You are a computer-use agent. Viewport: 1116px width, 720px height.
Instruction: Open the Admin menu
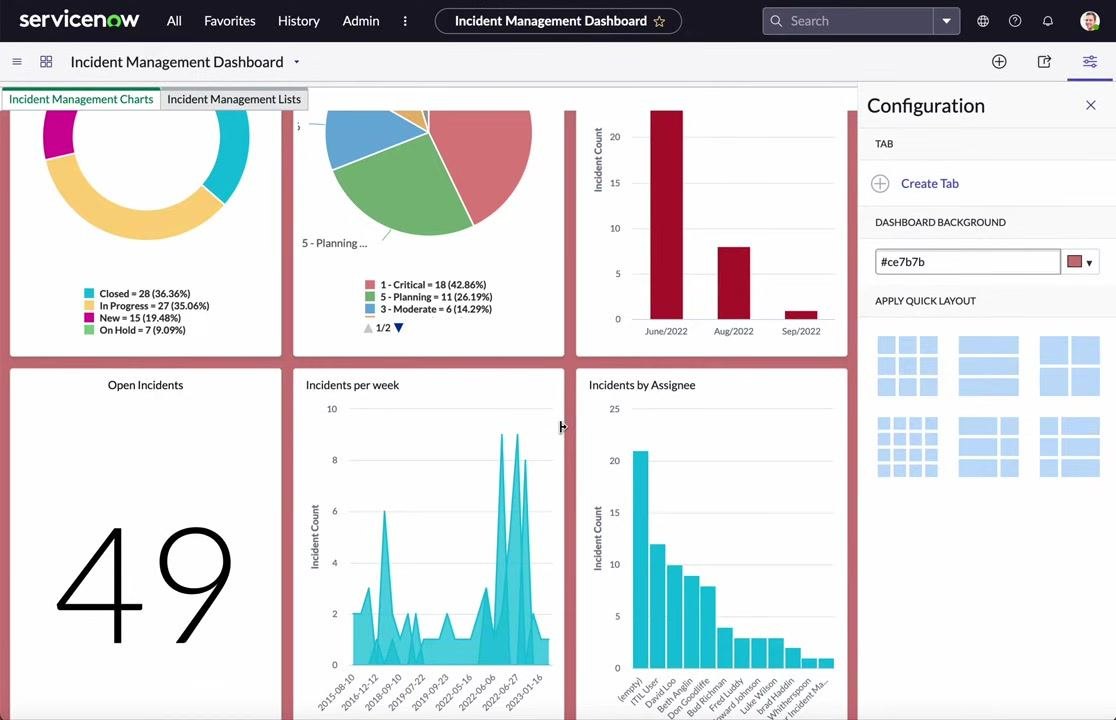click(361, 21)
